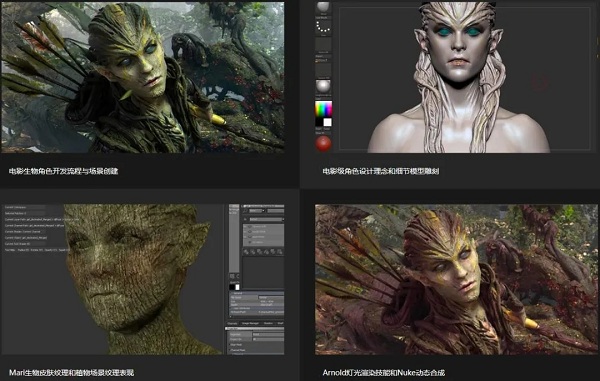Switch to Mari Shelf tab
This screenshot has height=381, width=600.
(x=280, y=323)
